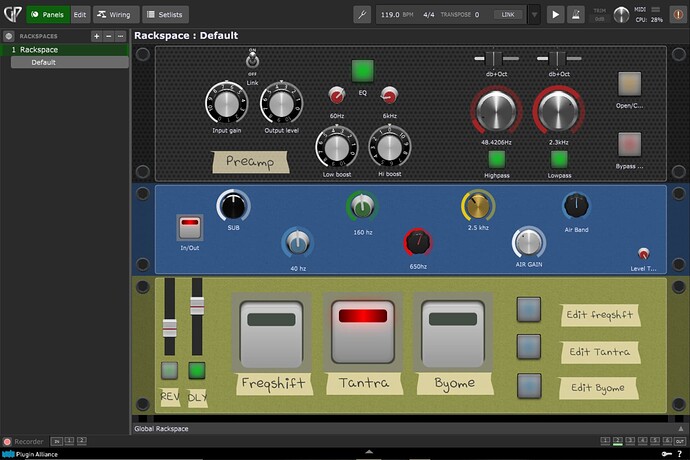
Task: Move the right db+Oct slider
Action: (559, 59)
